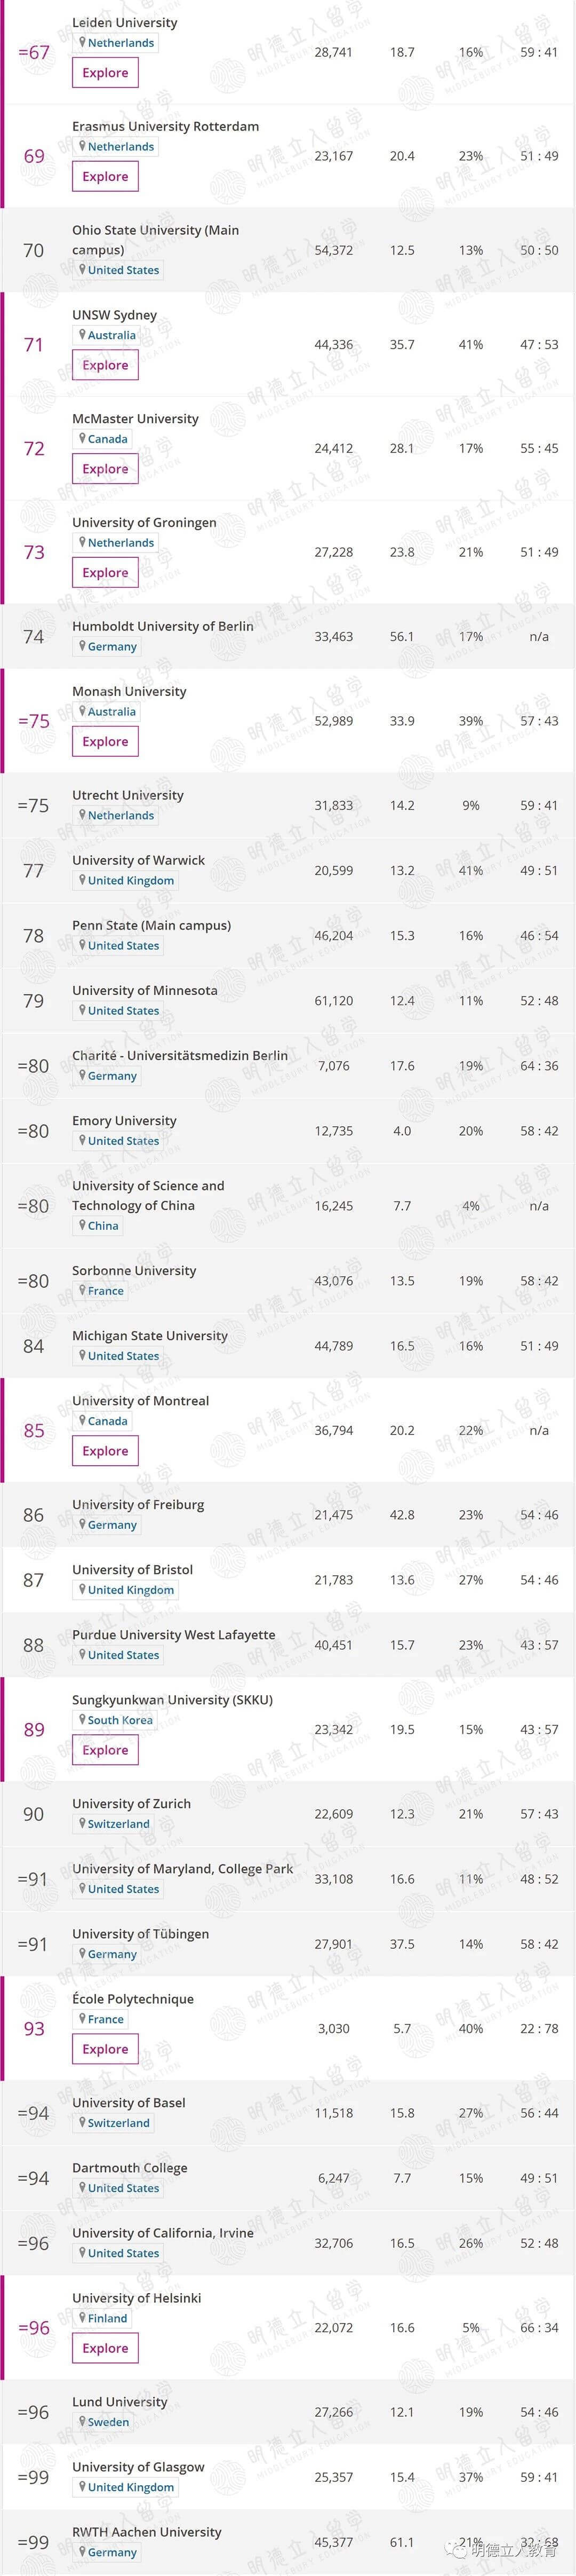
Task: Click Explore button under University of Helsinki
Action: tap(105, 2349)
